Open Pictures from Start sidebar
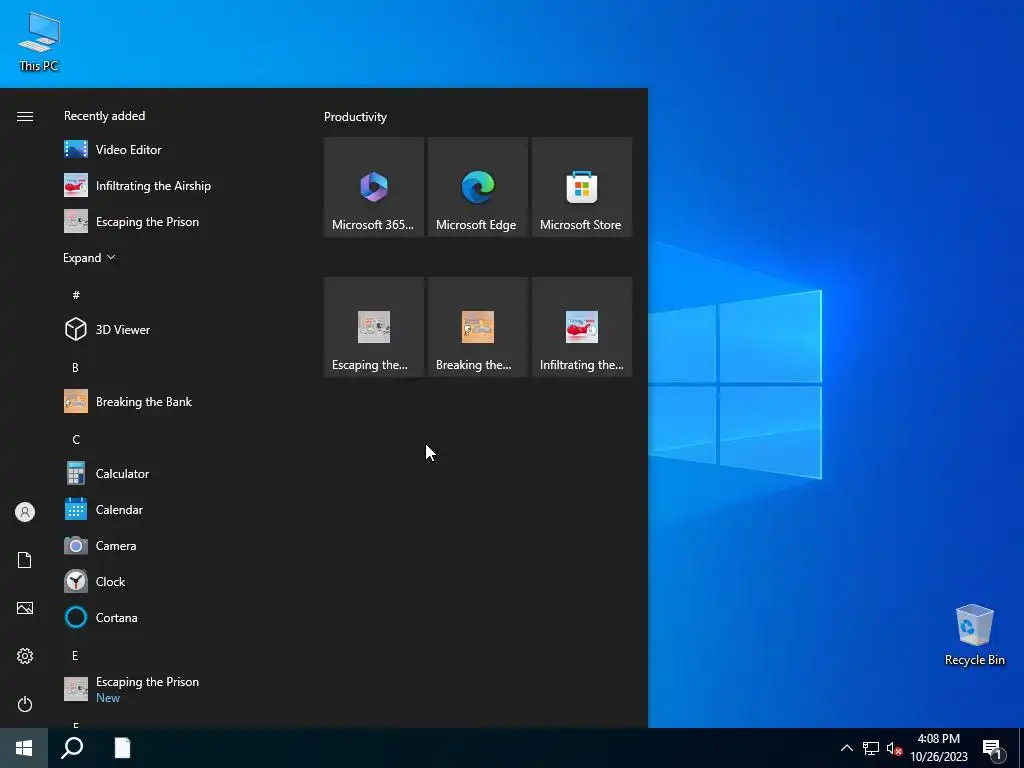1024x768 pixels. pos(25,608)
